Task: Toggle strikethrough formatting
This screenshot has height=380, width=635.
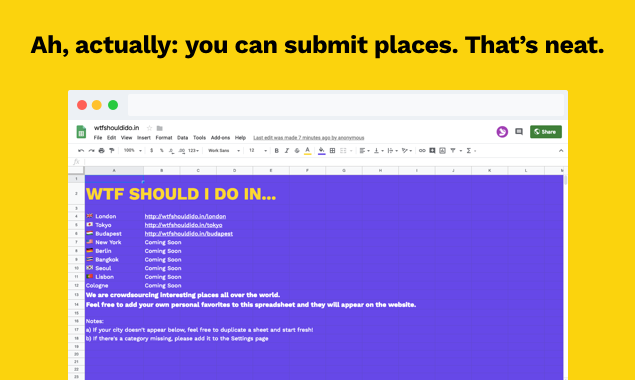Action: coord(297,151)
